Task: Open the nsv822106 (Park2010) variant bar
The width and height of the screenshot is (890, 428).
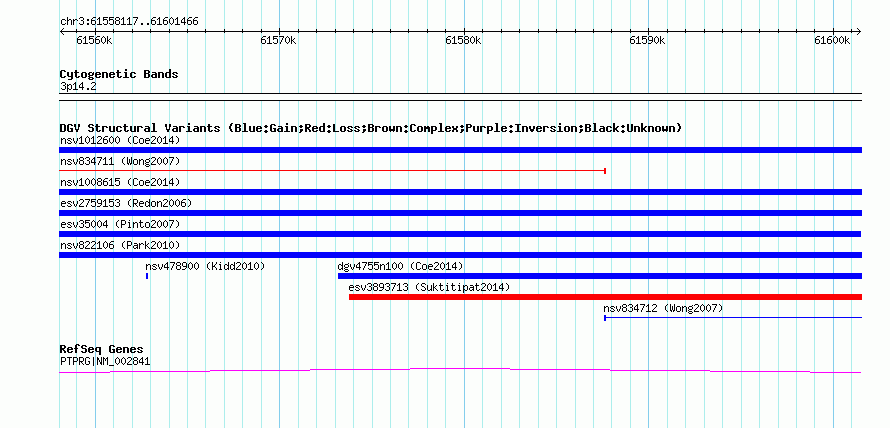Action: coord(460,255)
